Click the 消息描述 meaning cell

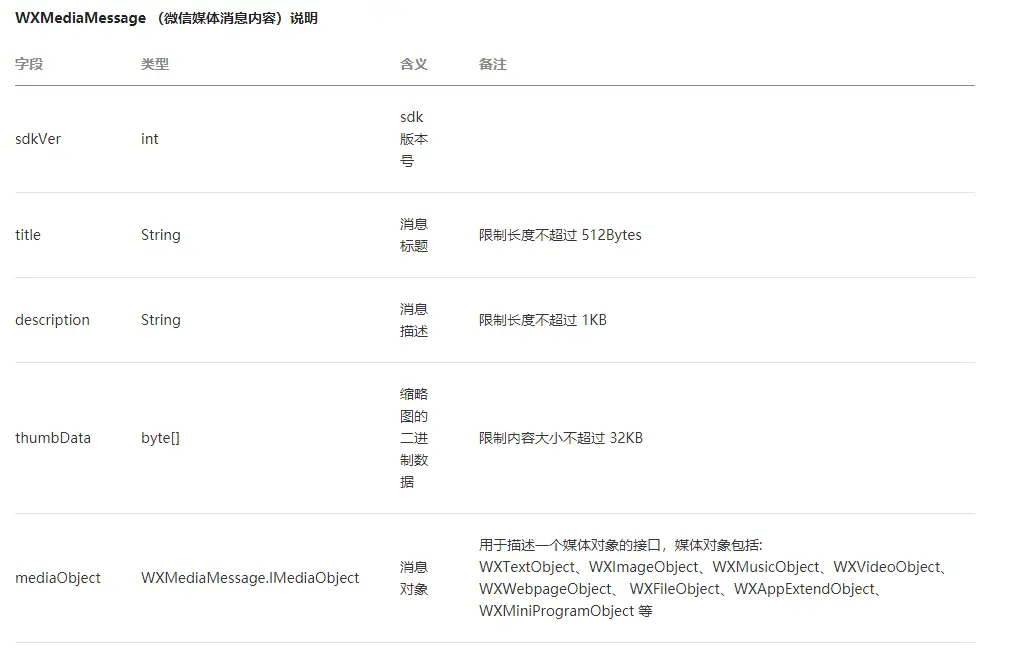point(413,320)
